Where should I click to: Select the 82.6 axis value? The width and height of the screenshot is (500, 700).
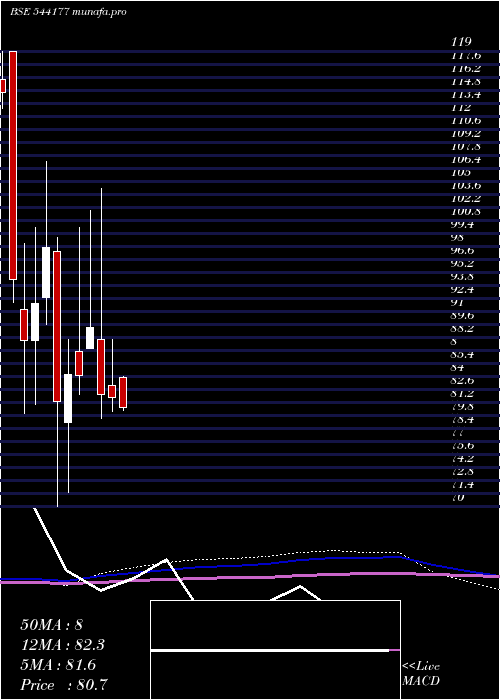(x=463, y=379)
